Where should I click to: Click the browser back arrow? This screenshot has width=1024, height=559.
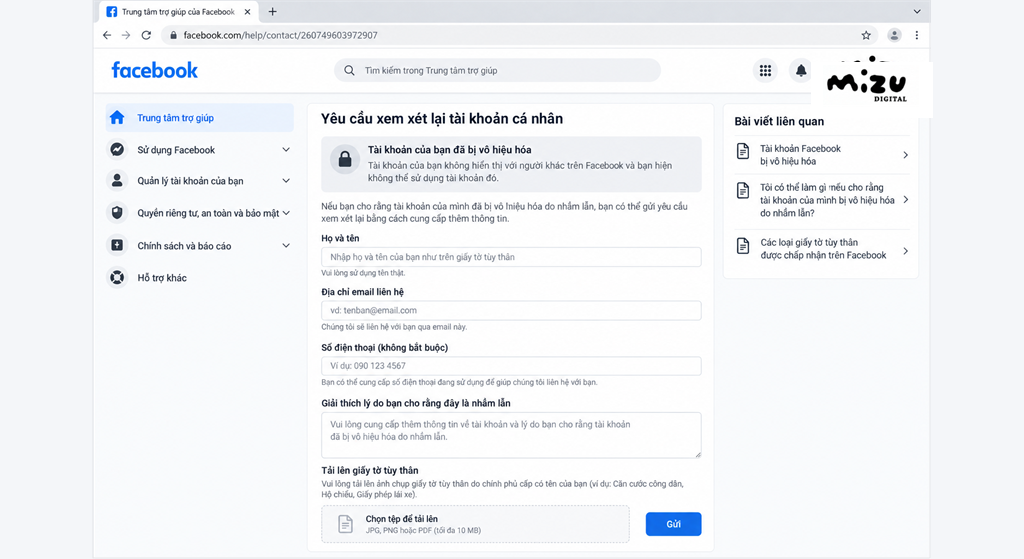coord(107,35)
